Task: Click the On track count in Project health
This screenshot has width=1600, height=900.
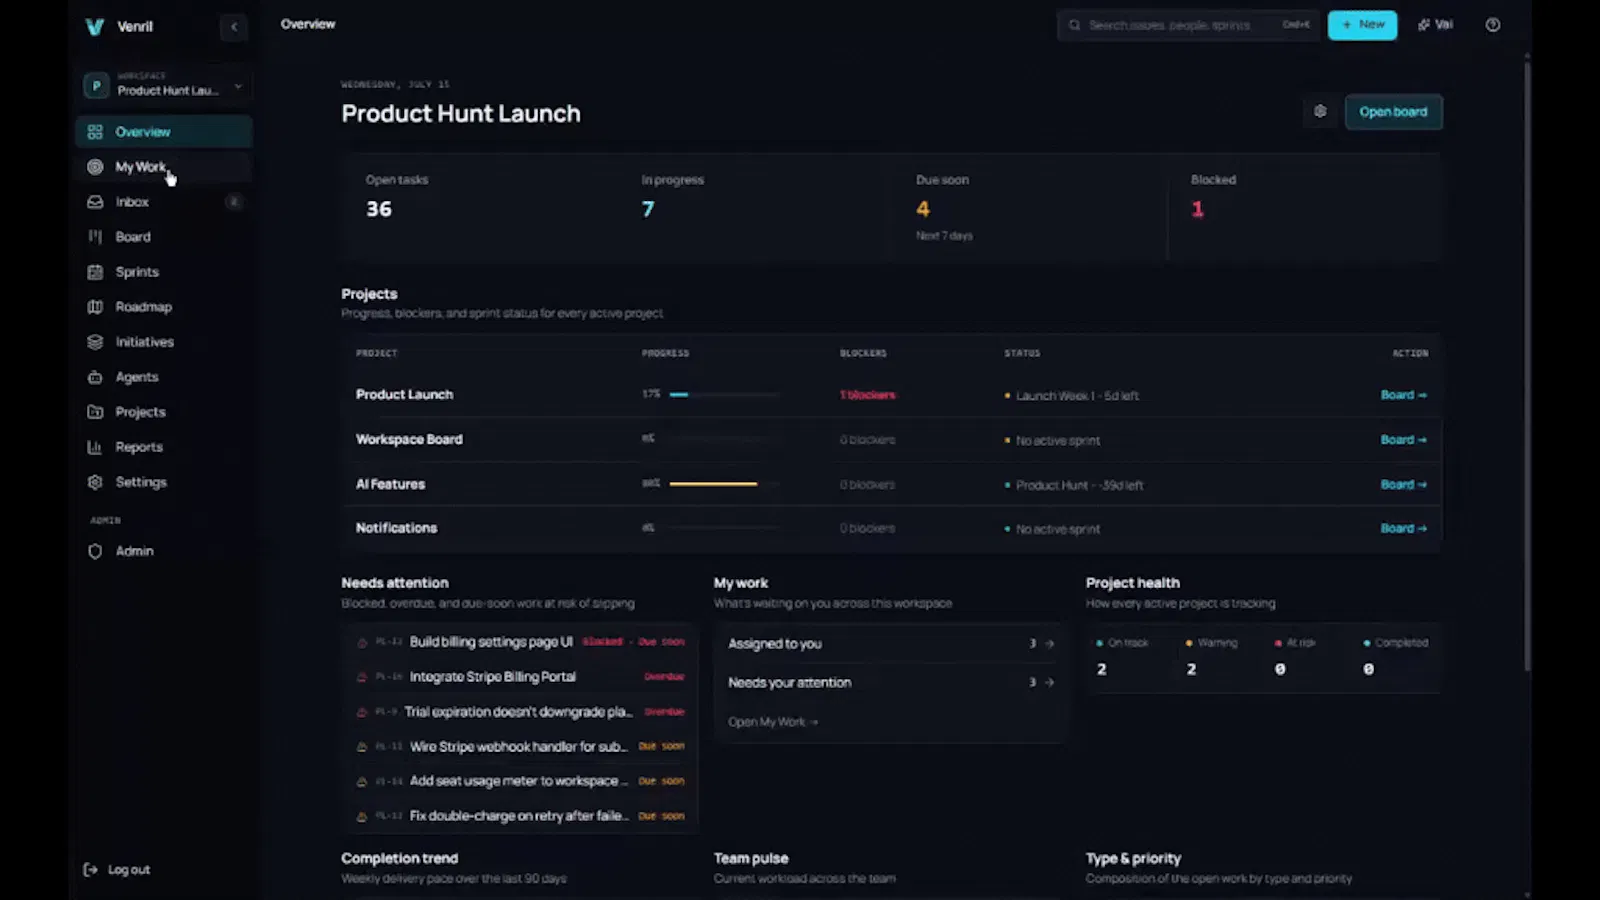Action: pyautogui.click(x=1102, y=670)
